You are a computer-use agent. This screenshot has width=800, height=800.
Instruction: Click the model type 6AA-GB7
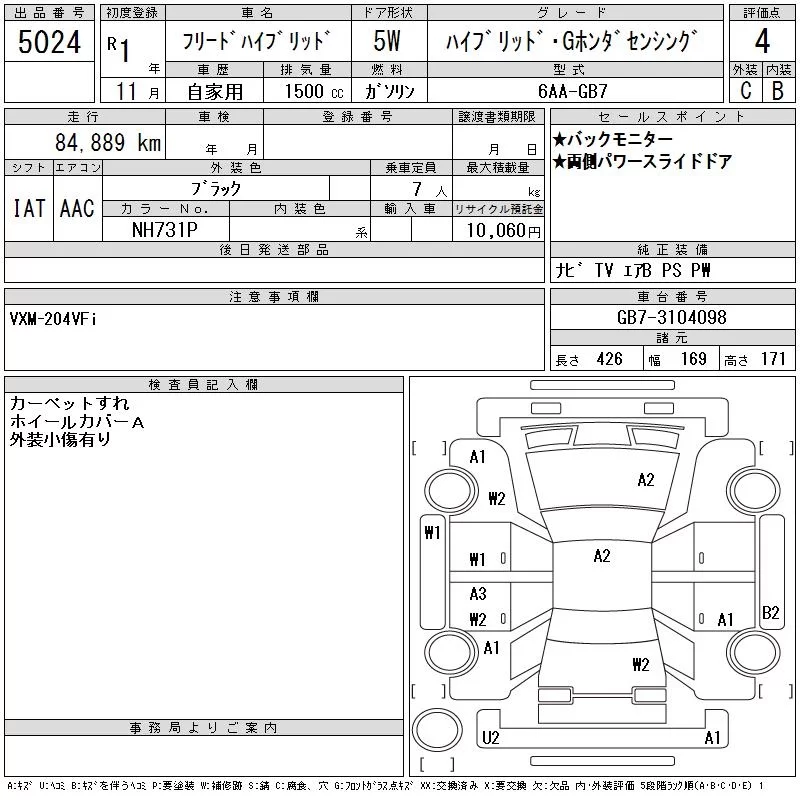click(573, 91)
